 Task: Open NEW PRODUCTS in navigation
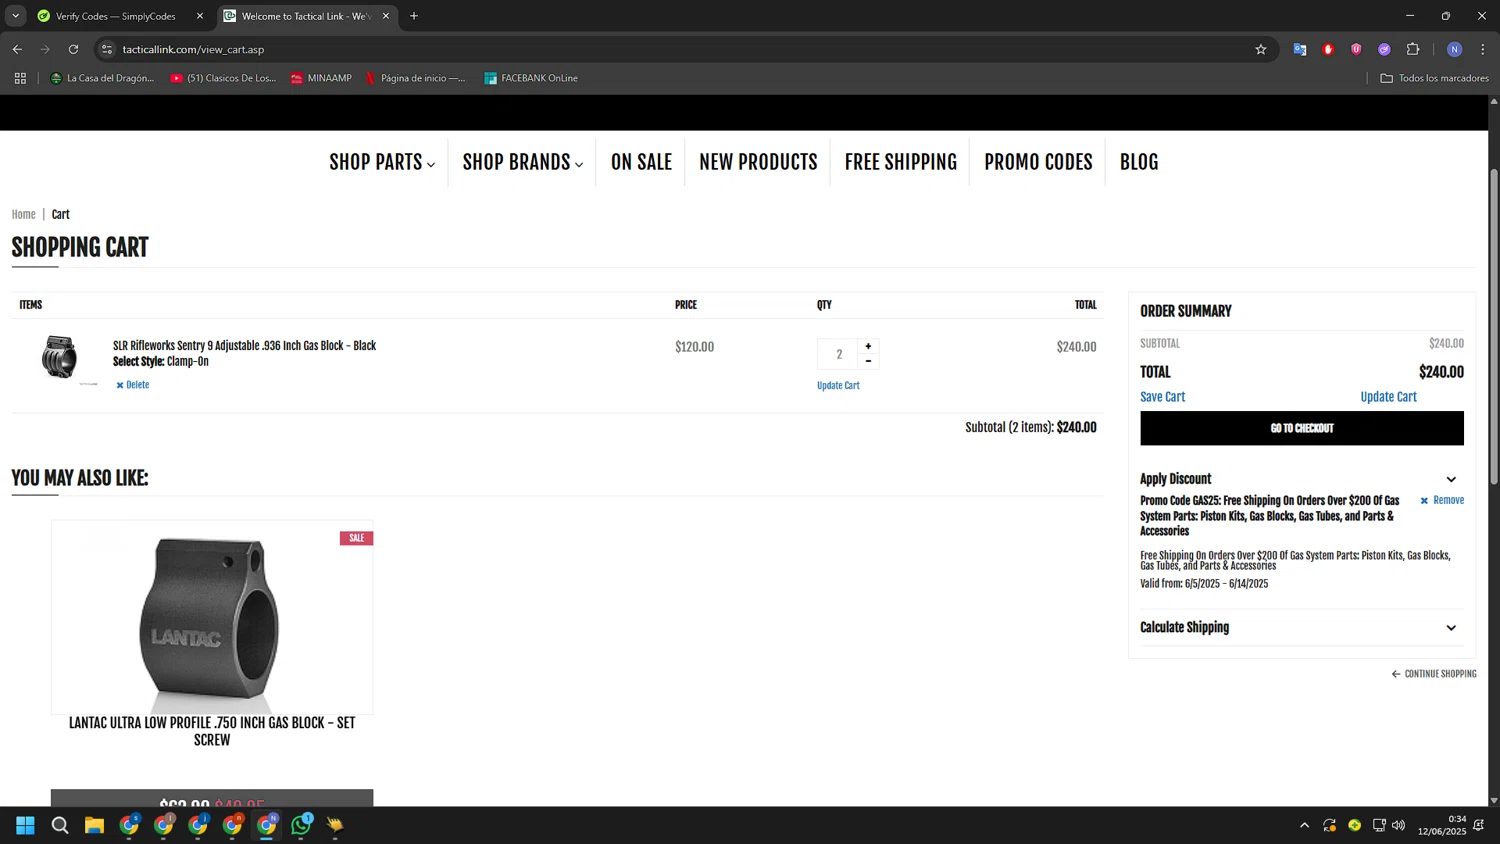758,162
